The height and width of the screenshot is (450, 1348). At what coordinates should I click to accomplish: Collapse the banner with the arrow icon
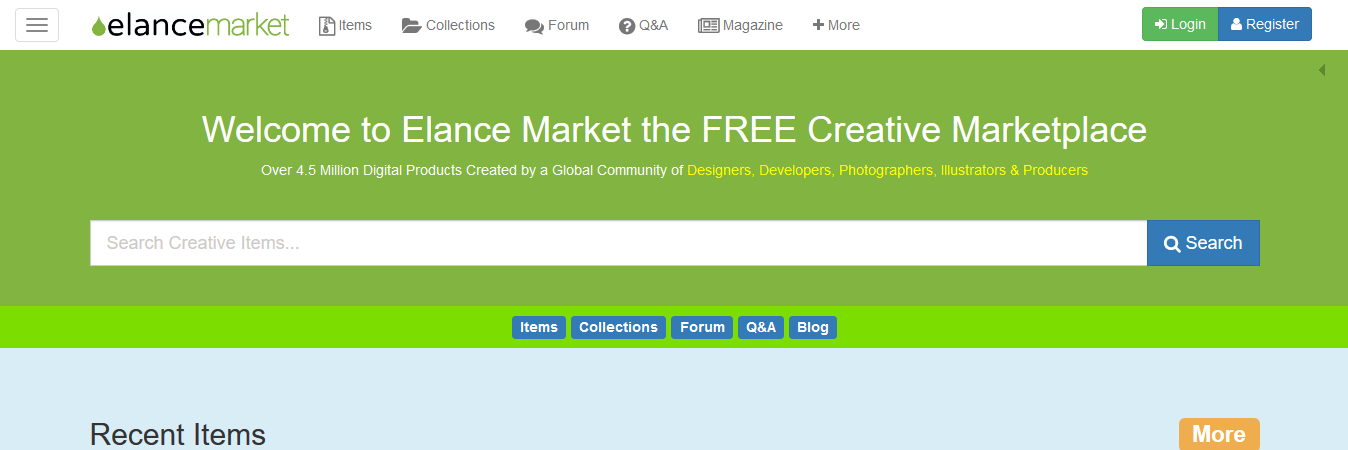coord(1322,70)
